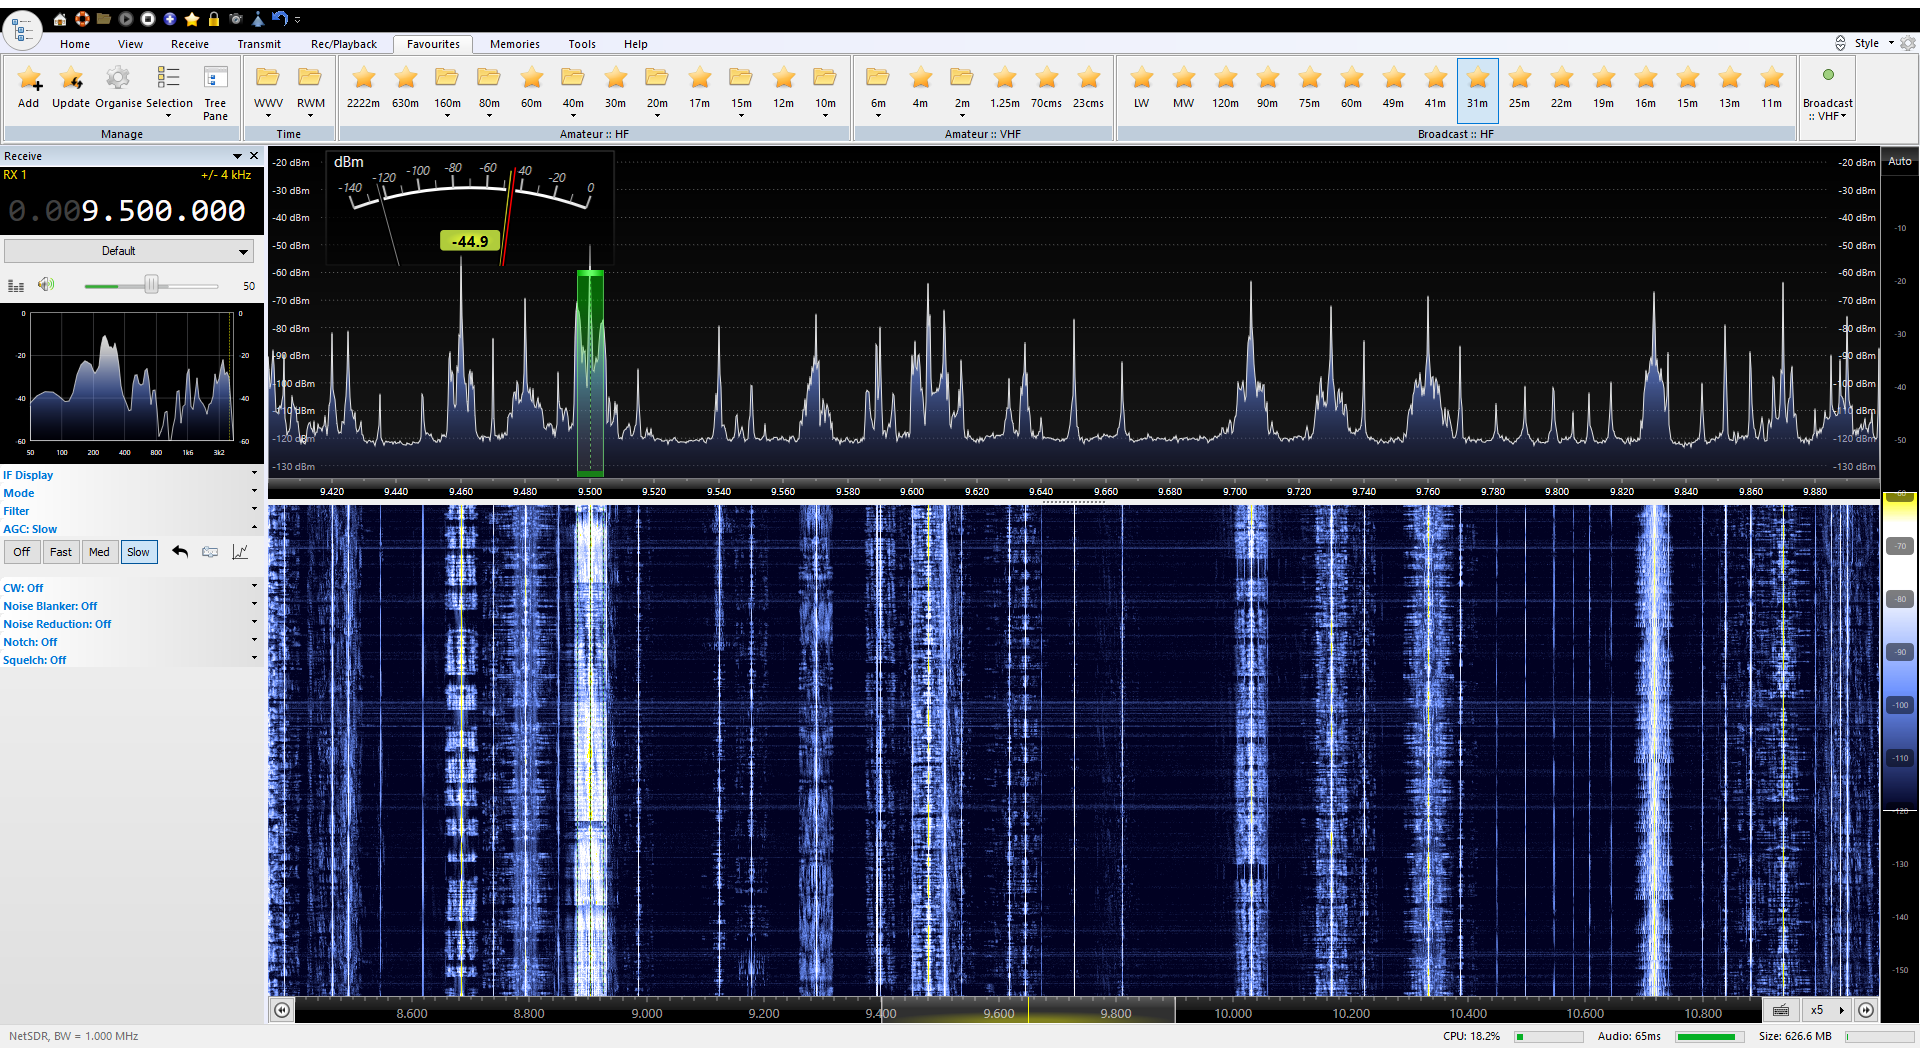
Task: Click the x5 playback speed button
Action: pyautogui.click(x=1817, y=1010)
